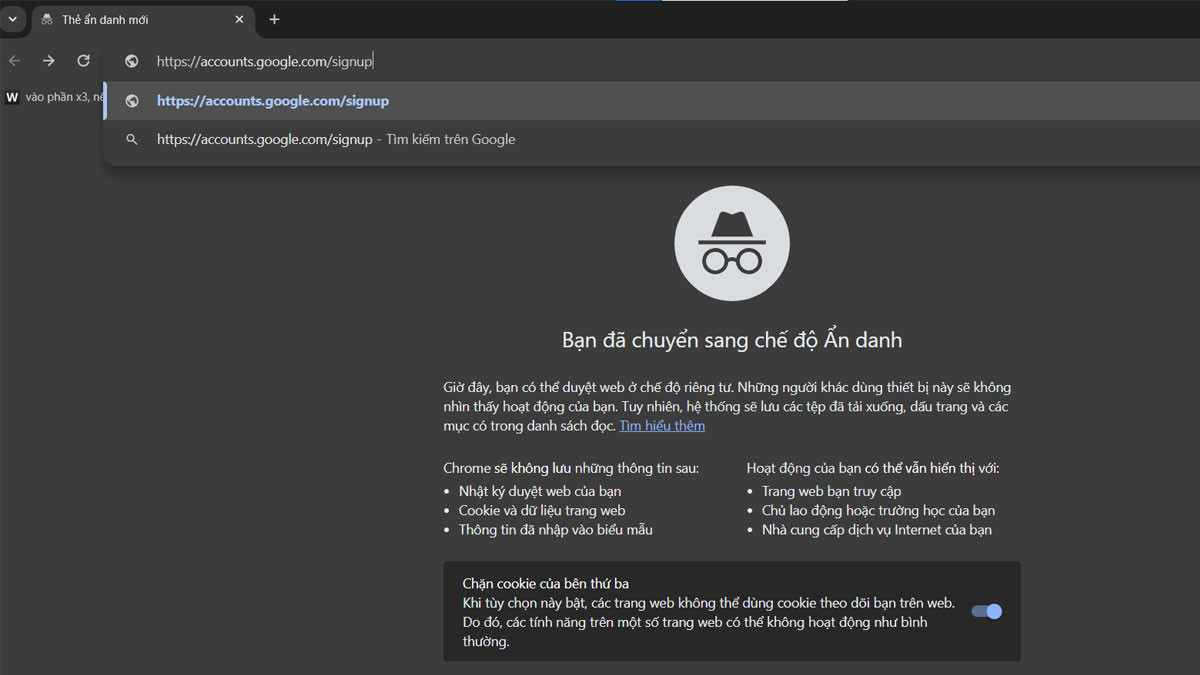Click the forward navigation arrow

(48, 60)
